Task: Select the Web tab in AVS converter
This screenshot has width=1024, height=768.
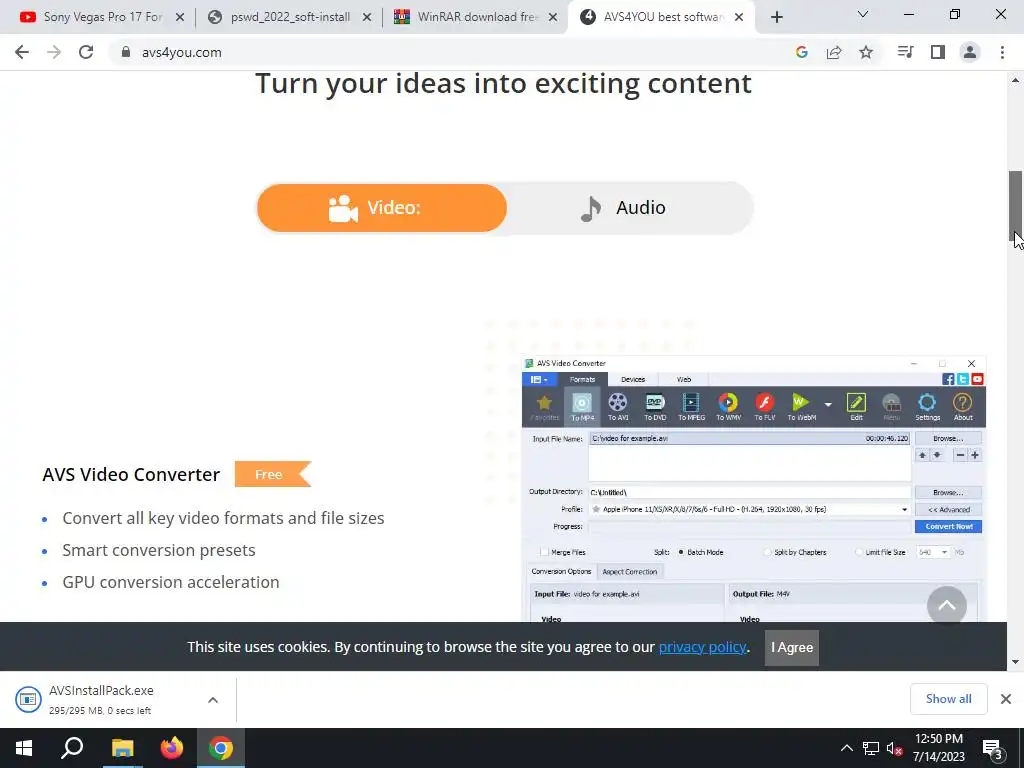Action: (684, 379)
